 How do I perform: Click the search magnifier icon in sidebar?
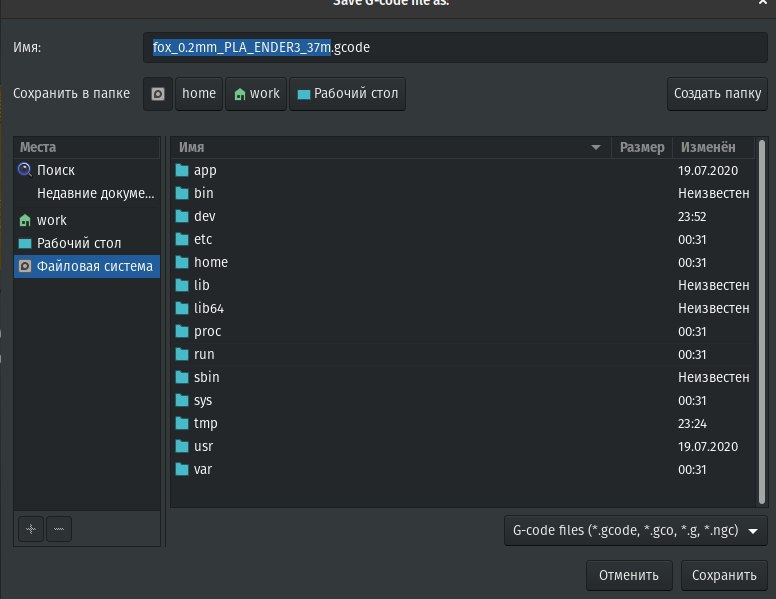point(25,170)
